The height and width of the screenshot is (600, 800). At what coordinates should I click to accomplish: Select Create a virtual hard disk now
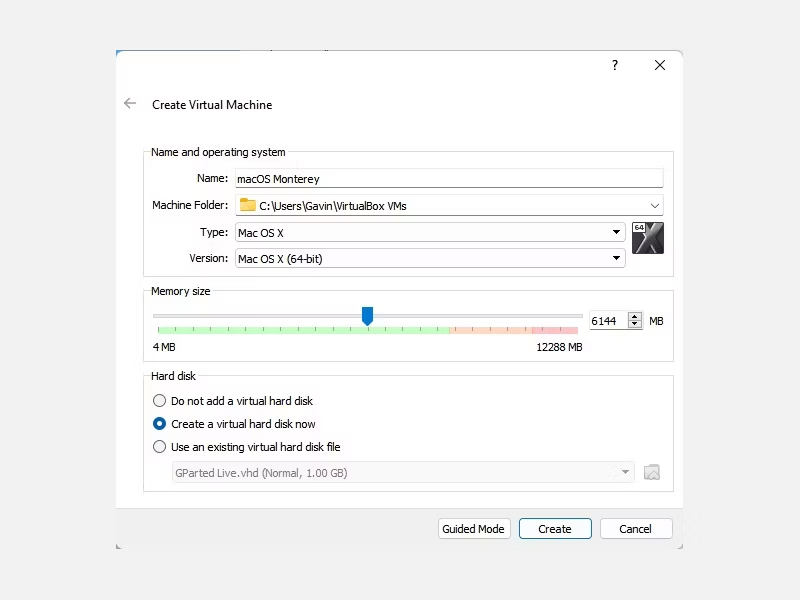tap(160, 423)
